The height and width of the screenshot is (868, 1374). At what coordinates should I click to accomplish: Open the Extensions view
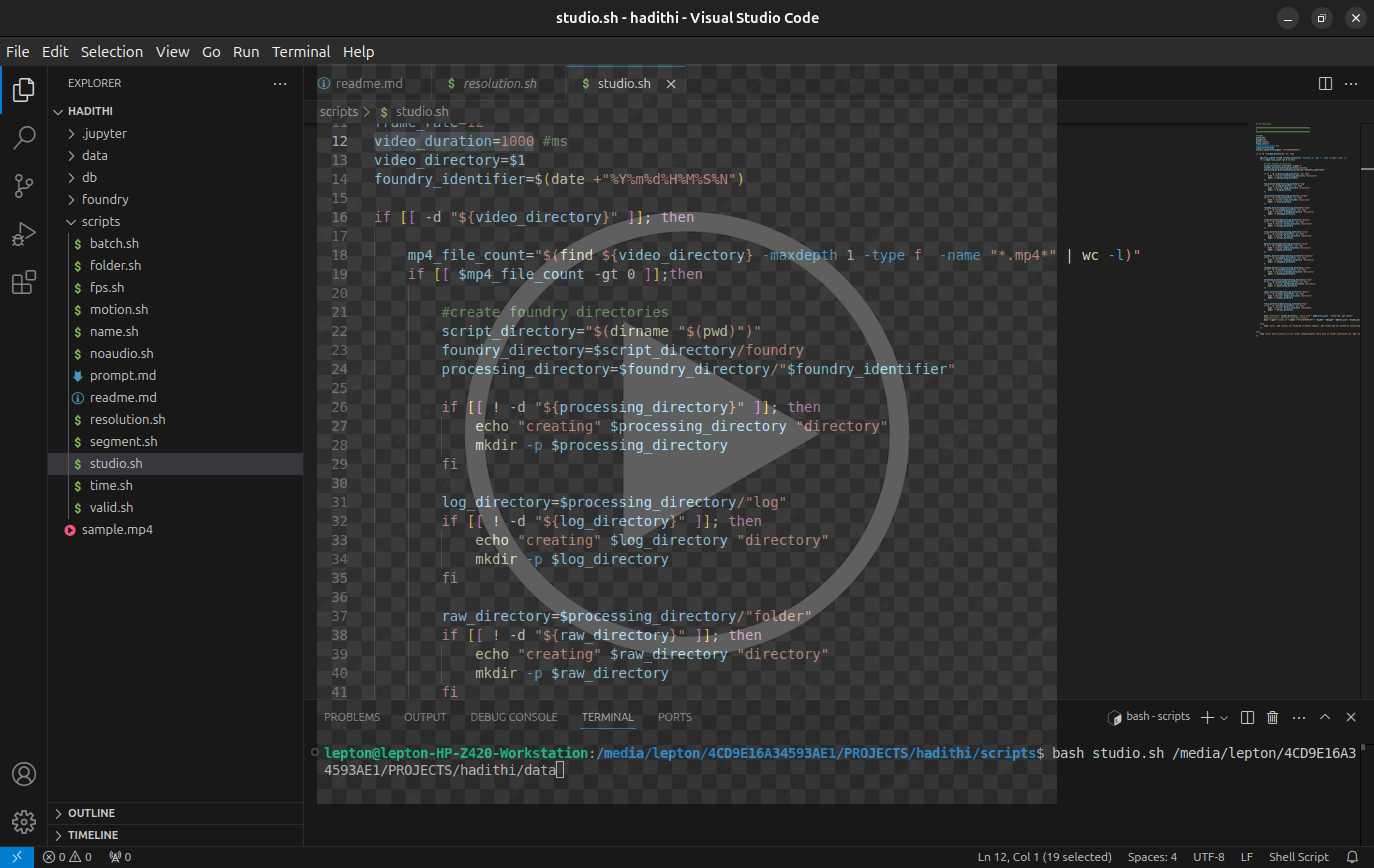24,284
